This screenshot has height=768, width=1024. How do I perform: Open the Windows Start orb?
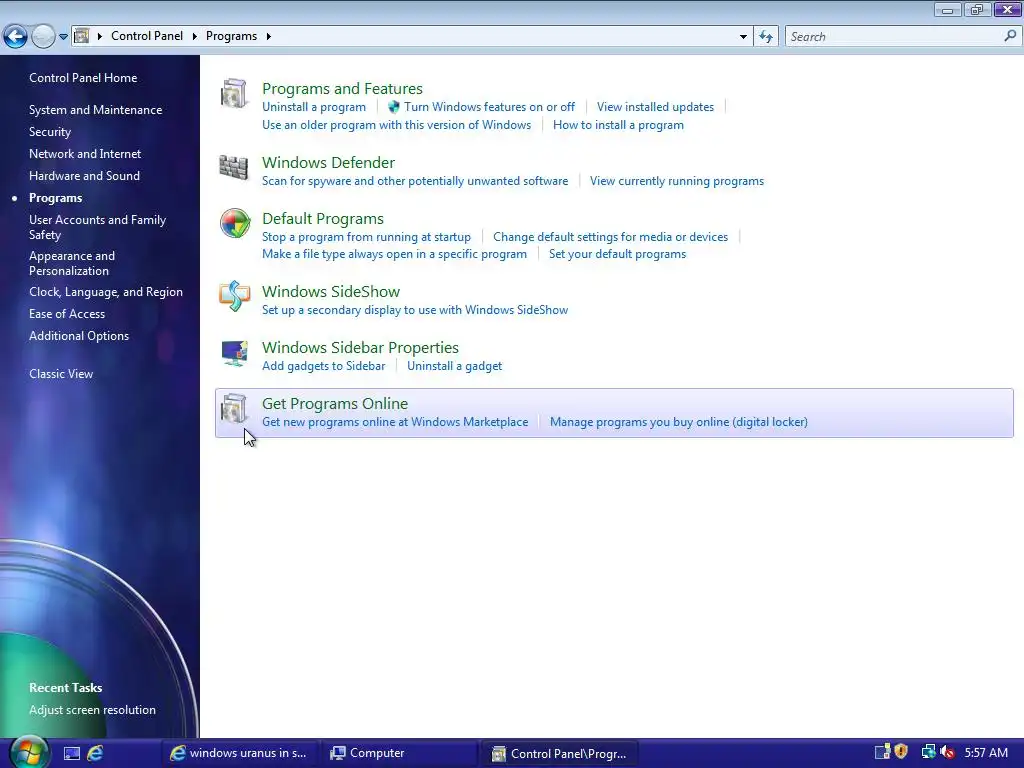(x=29, y=752)
